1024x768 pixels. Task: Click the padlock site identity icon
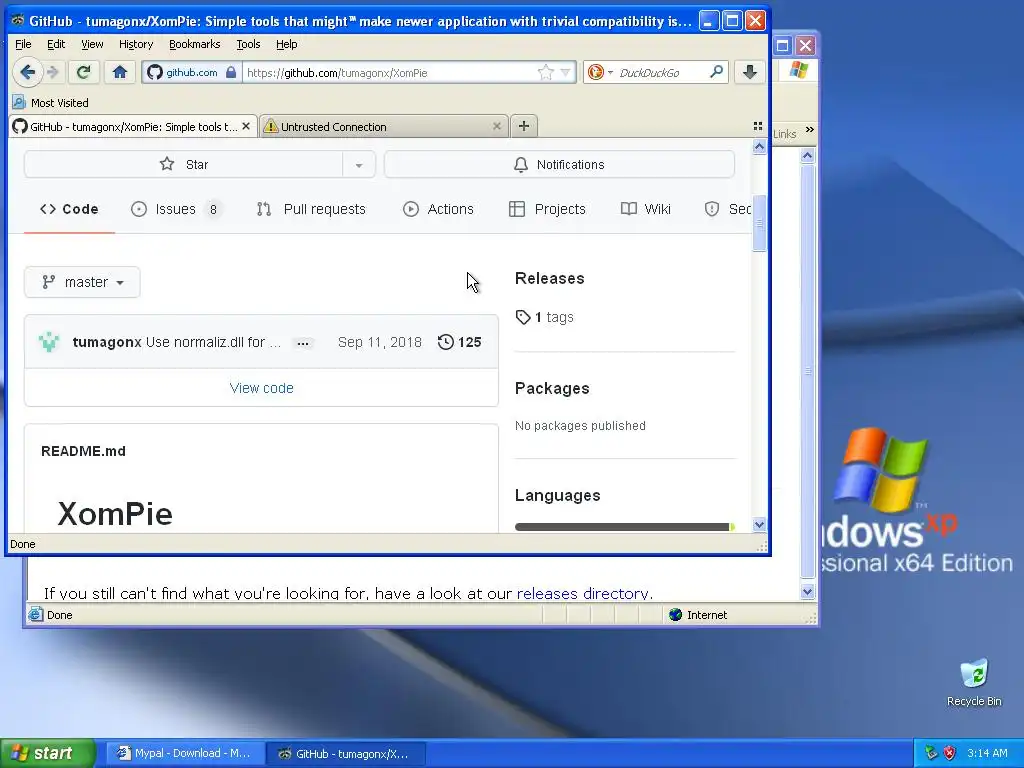pyautogui.click(x=231, y=72)
